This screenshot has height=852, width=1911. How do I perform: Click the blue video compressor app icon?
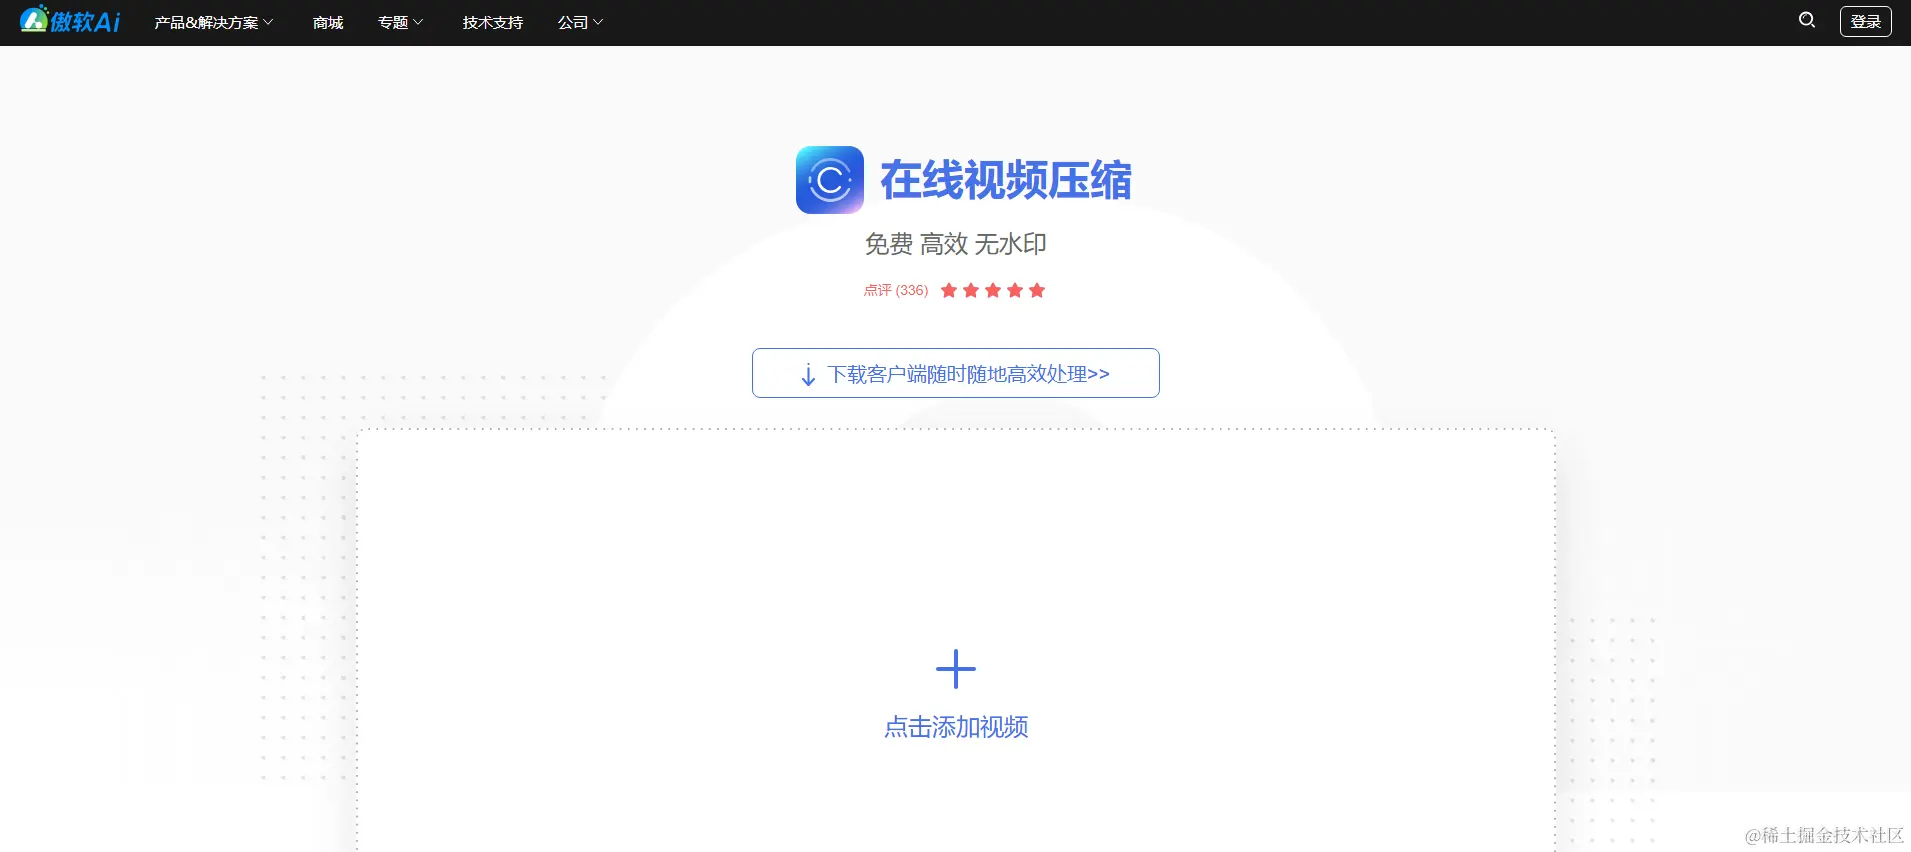(830, 180)
